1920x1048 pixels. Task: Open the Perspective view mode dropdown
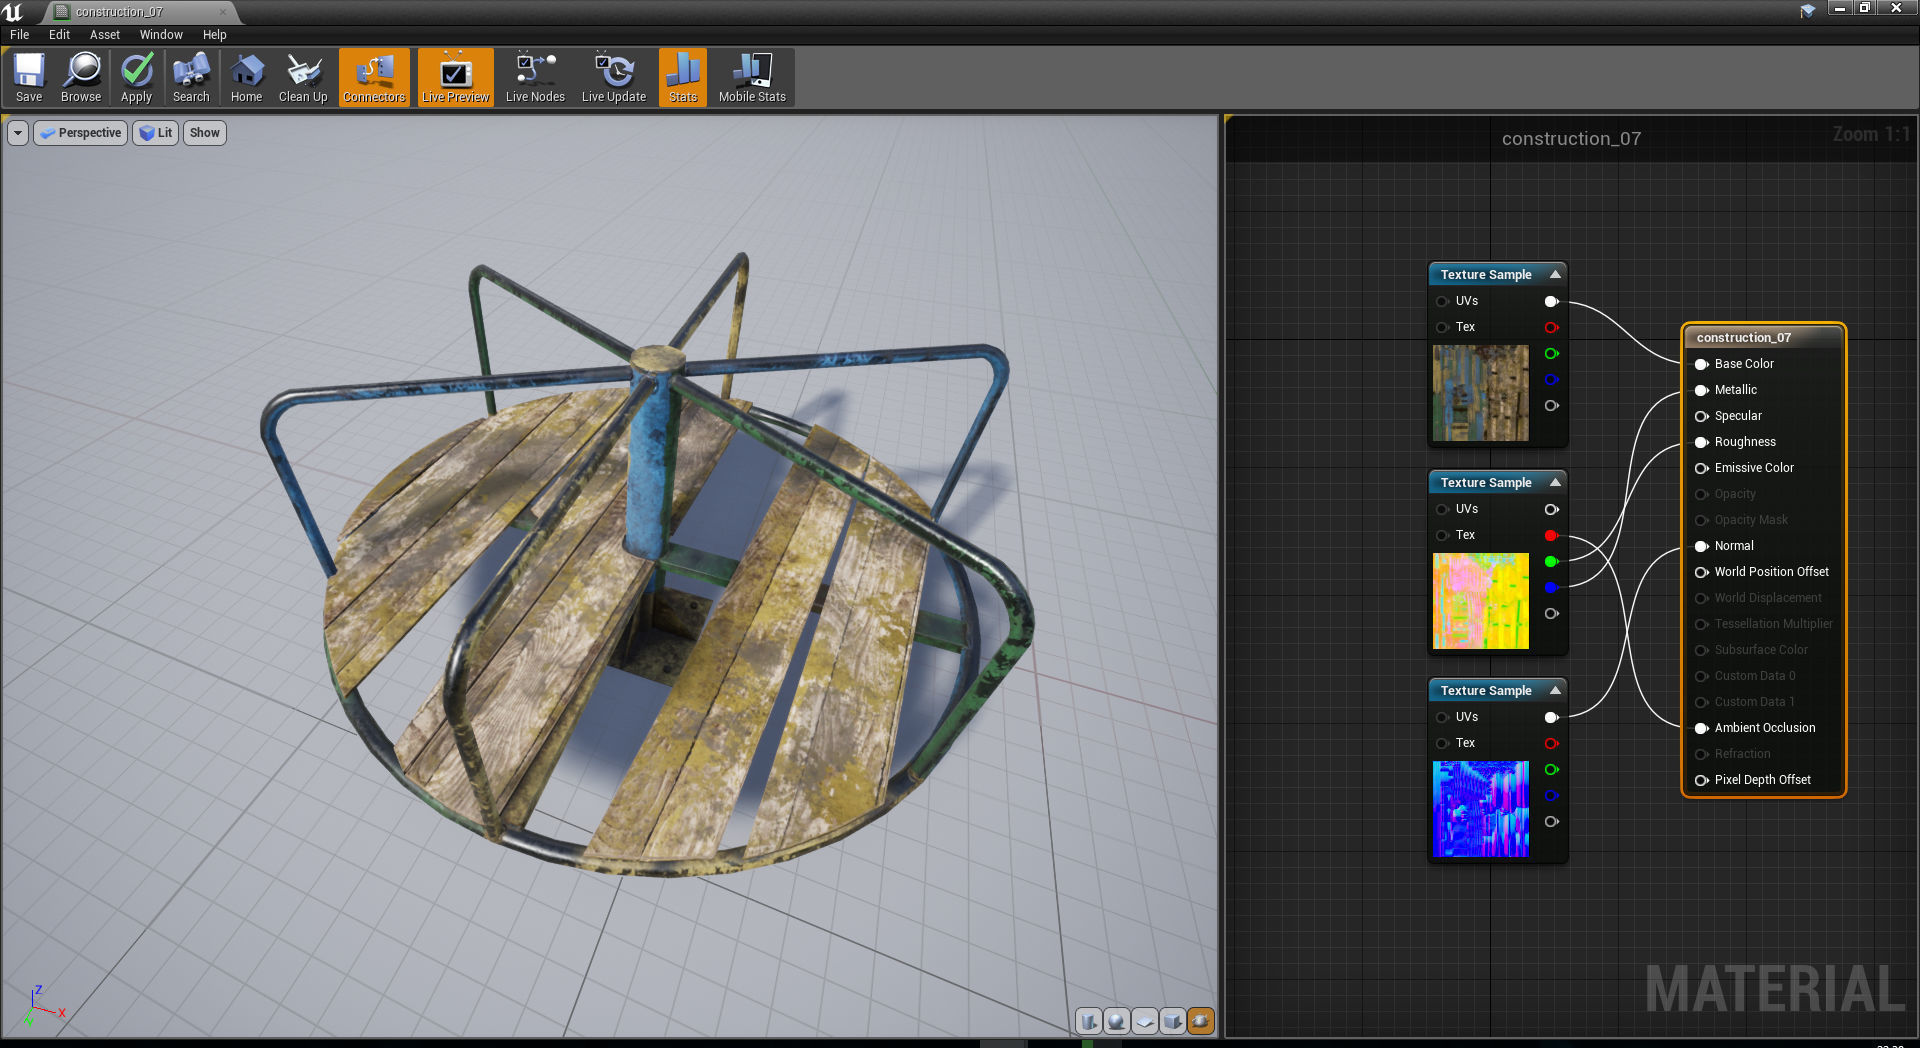pos(80,133)
